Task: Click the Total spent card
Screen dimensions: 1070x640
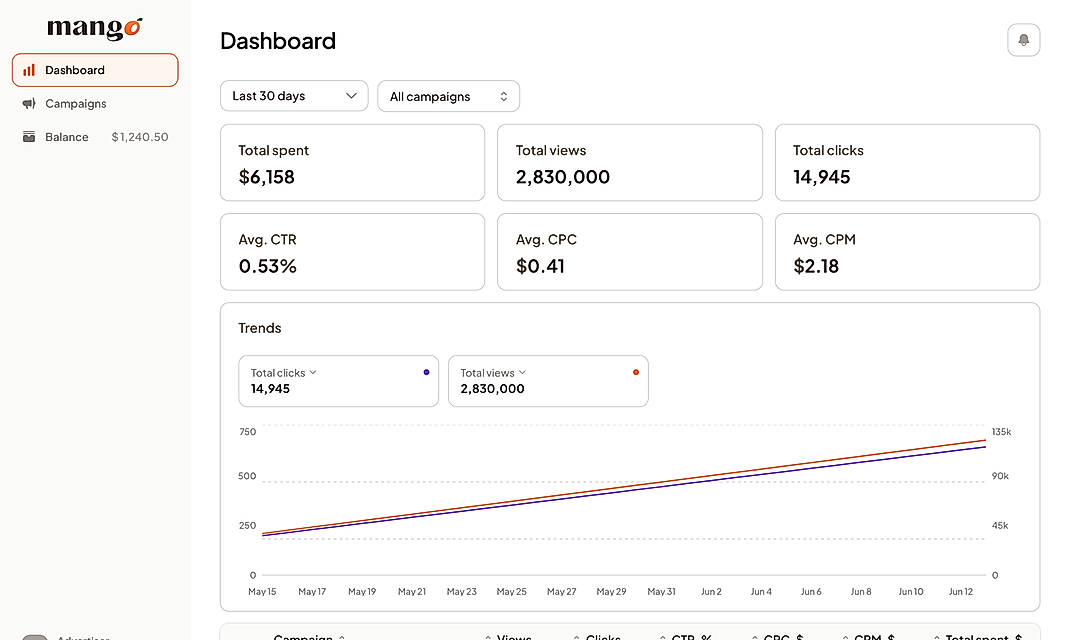Action: point(352,162)
